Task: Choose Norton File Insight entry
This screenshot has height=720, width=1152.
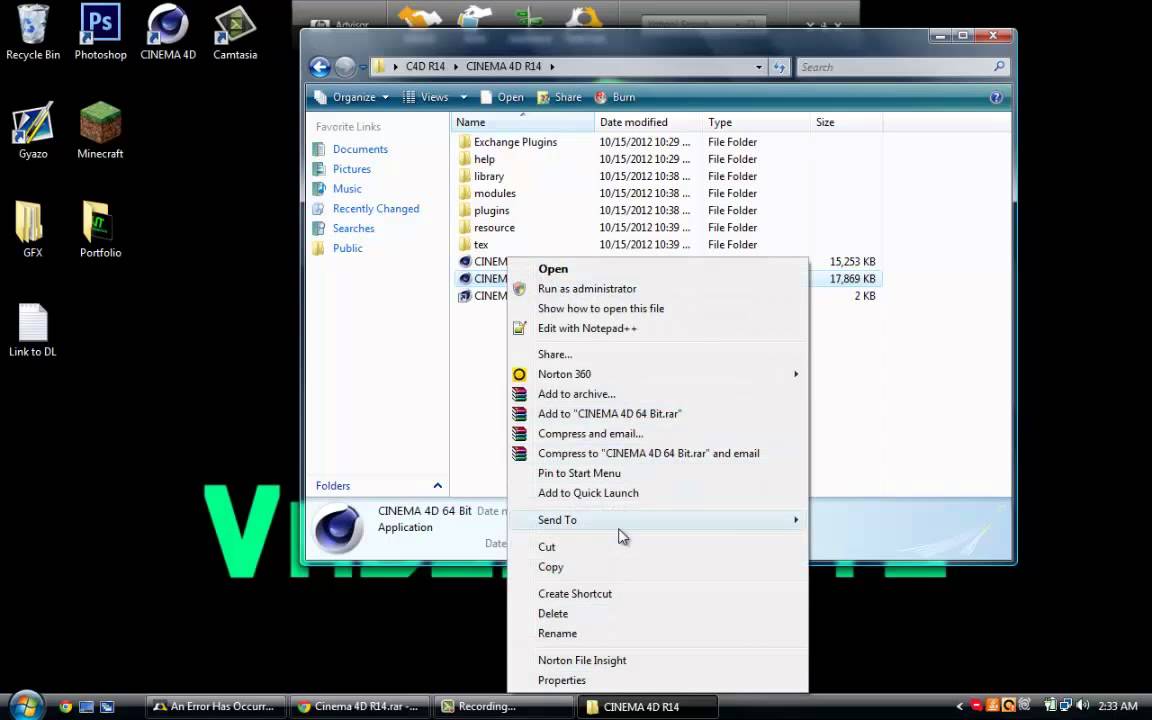Action: (658, 660)
